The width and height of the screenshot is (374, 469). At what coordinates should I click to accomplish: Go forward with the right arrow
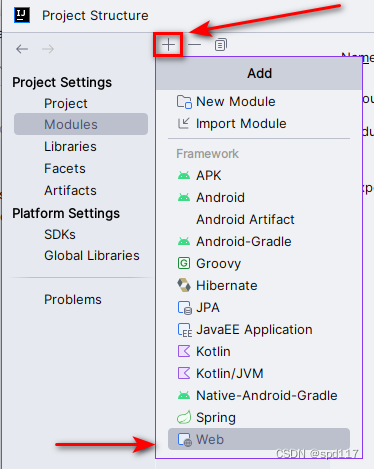click(48, 49)
